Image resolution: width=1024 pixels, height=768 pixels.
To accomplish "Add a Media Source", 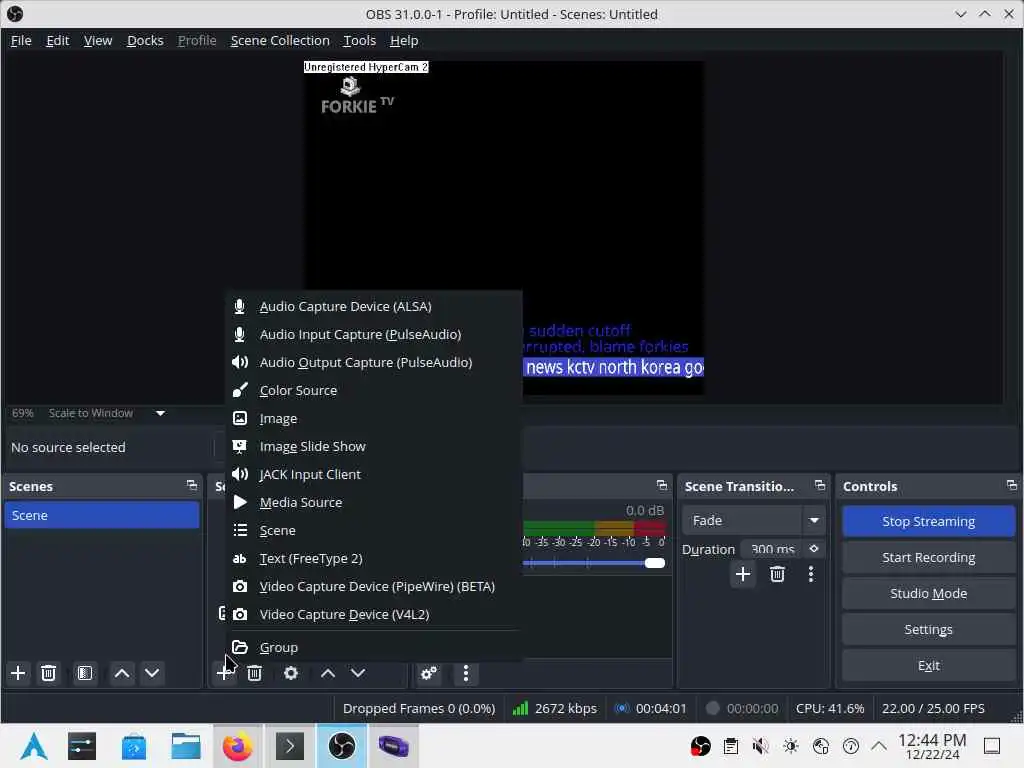I will [x=374, y=503].
